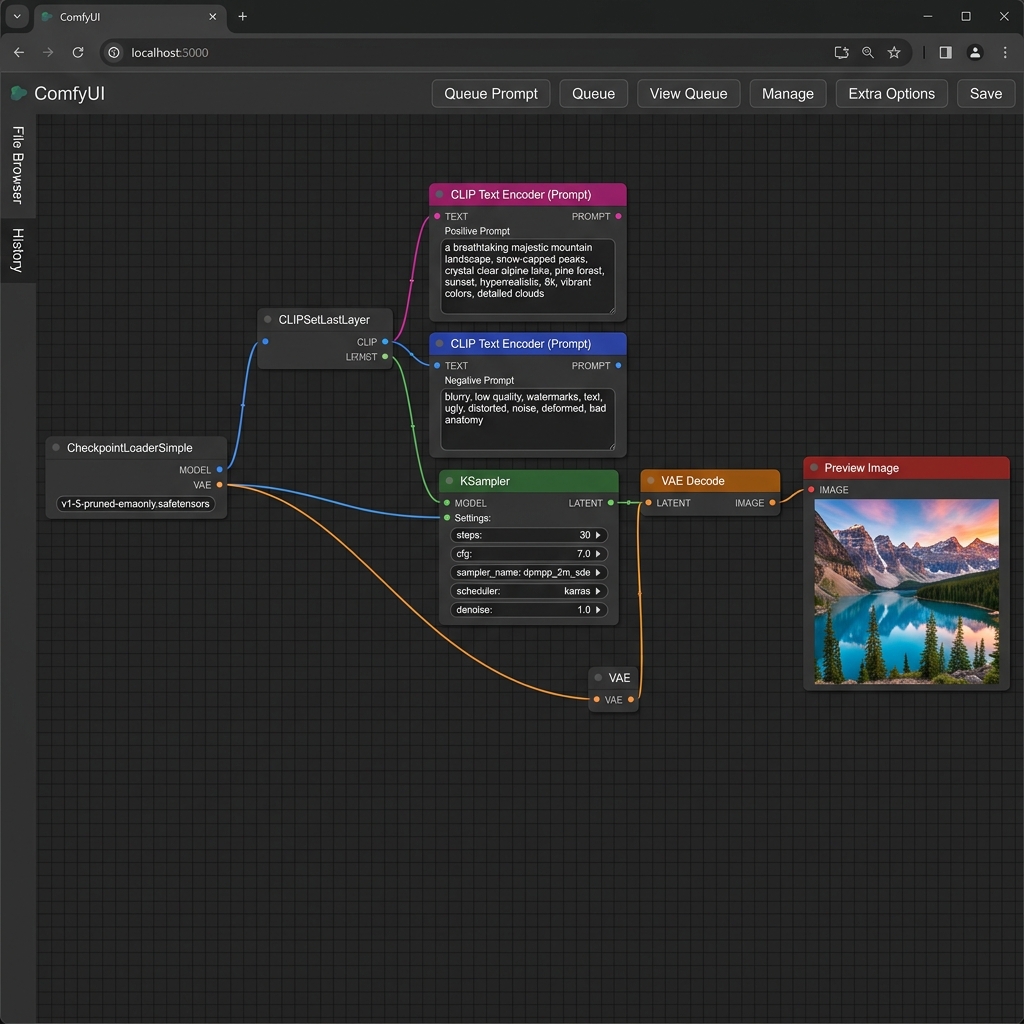Screen dimensions: 1024x1024
Task: Click TEXT input port on Negative Prompt encoder
Action: 437,366
